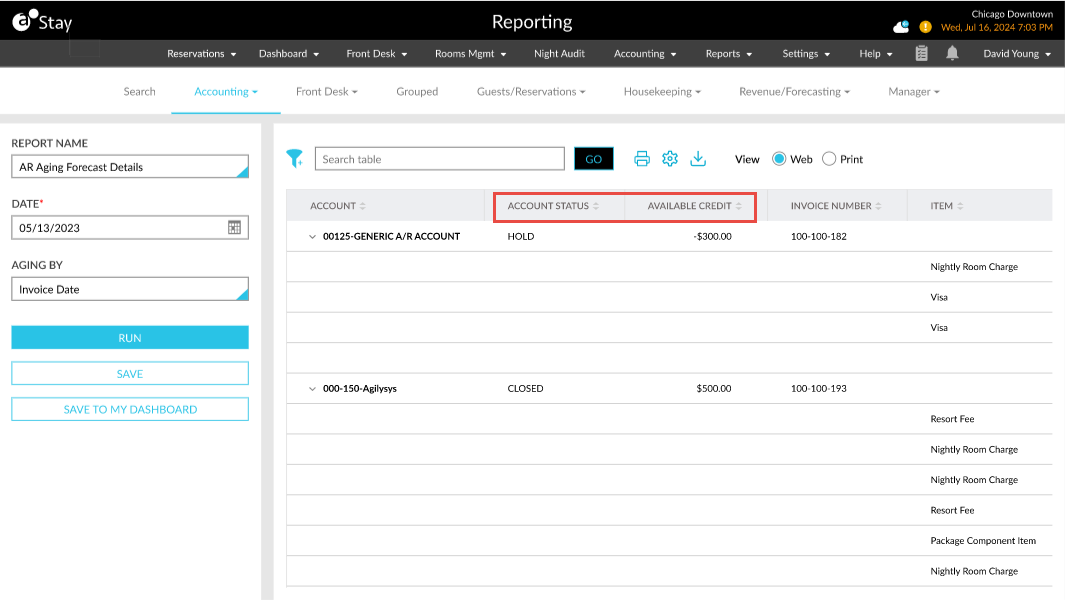Collapse the 00125-GENERIC A/R ACCOUNT row
Image resolution: width=1065 pixels, height=600 pixels.
point(312,236)
